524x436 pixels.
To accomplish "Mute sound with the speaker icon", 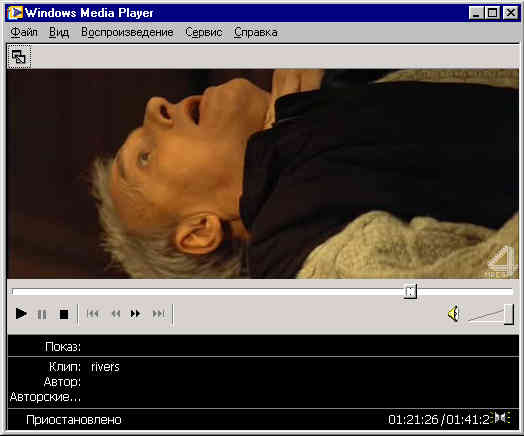I will 454,314.
